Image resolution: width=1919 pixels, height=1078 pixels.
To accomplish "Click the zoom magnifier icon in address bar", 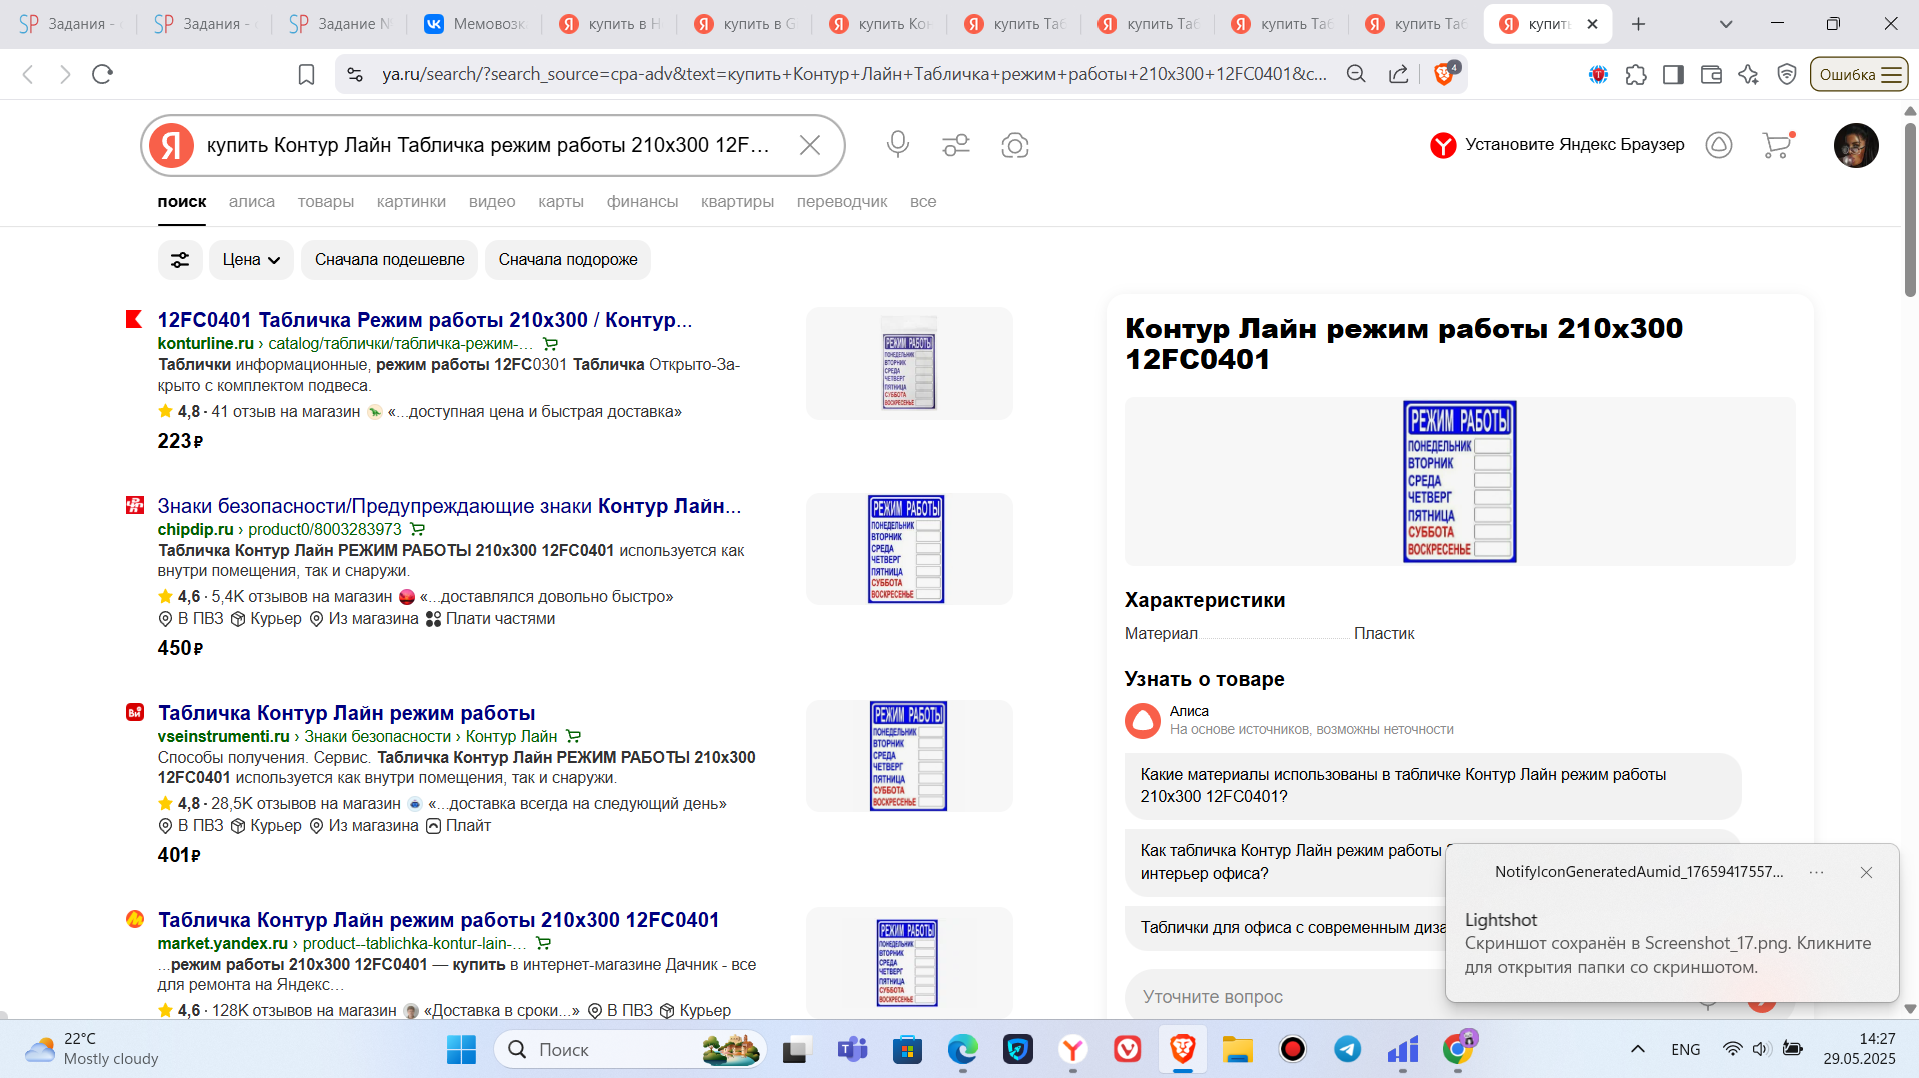I will click(1356, 74).
